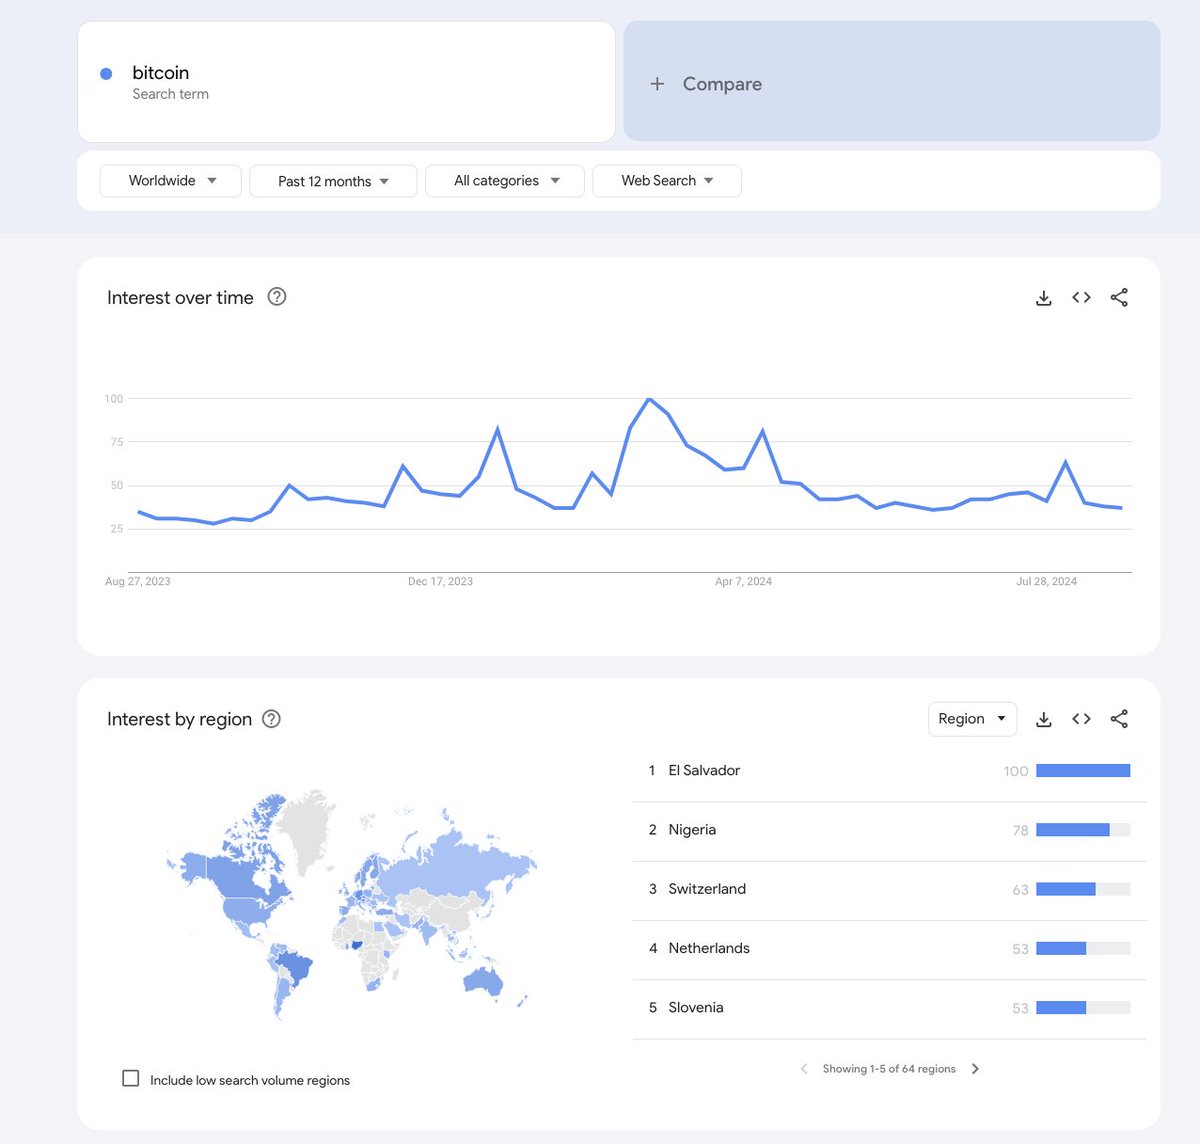Click Nigeria's 78 interest bar
Image resolution: width=1200 pixels, height=1144 pixels.
pyautogui.click(x=1083, y=830)
